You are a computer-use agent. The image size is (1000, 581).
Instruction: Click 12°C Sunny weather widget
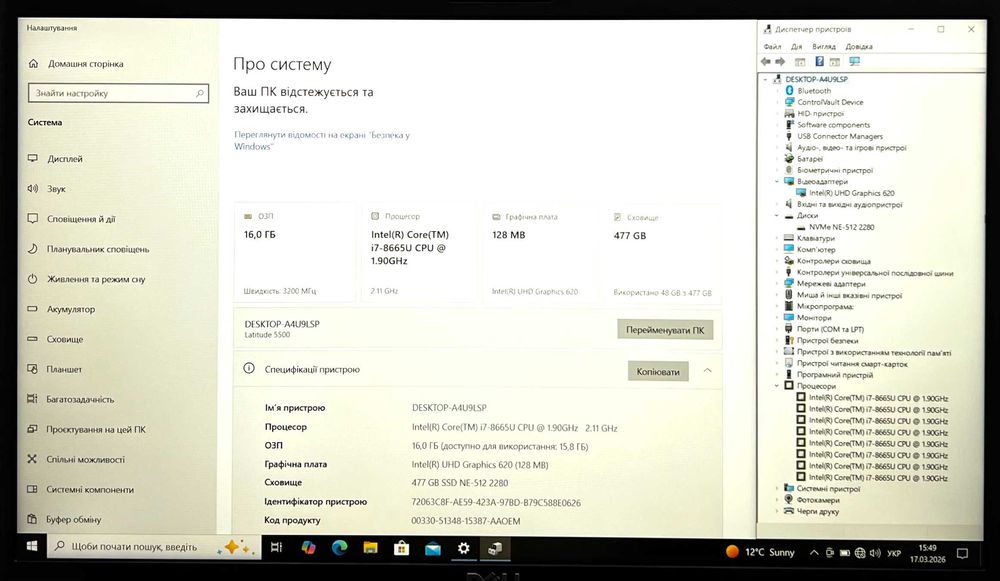pos(760,552)
